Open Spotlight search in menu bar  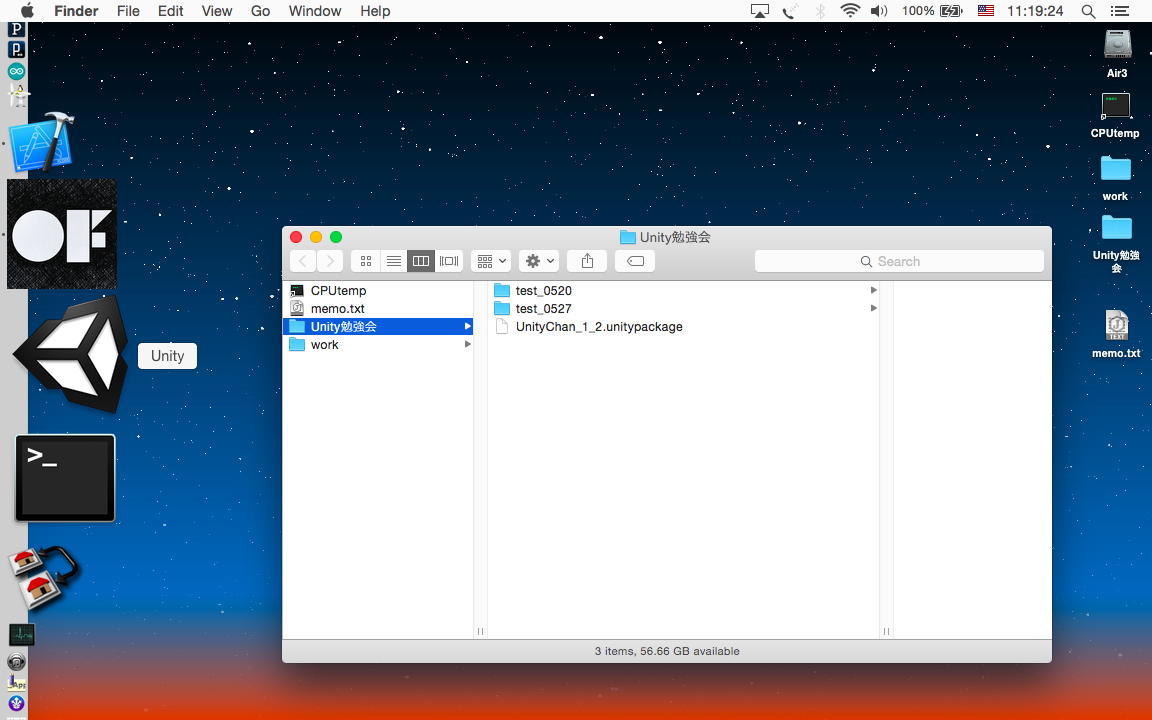point(1088,11)
